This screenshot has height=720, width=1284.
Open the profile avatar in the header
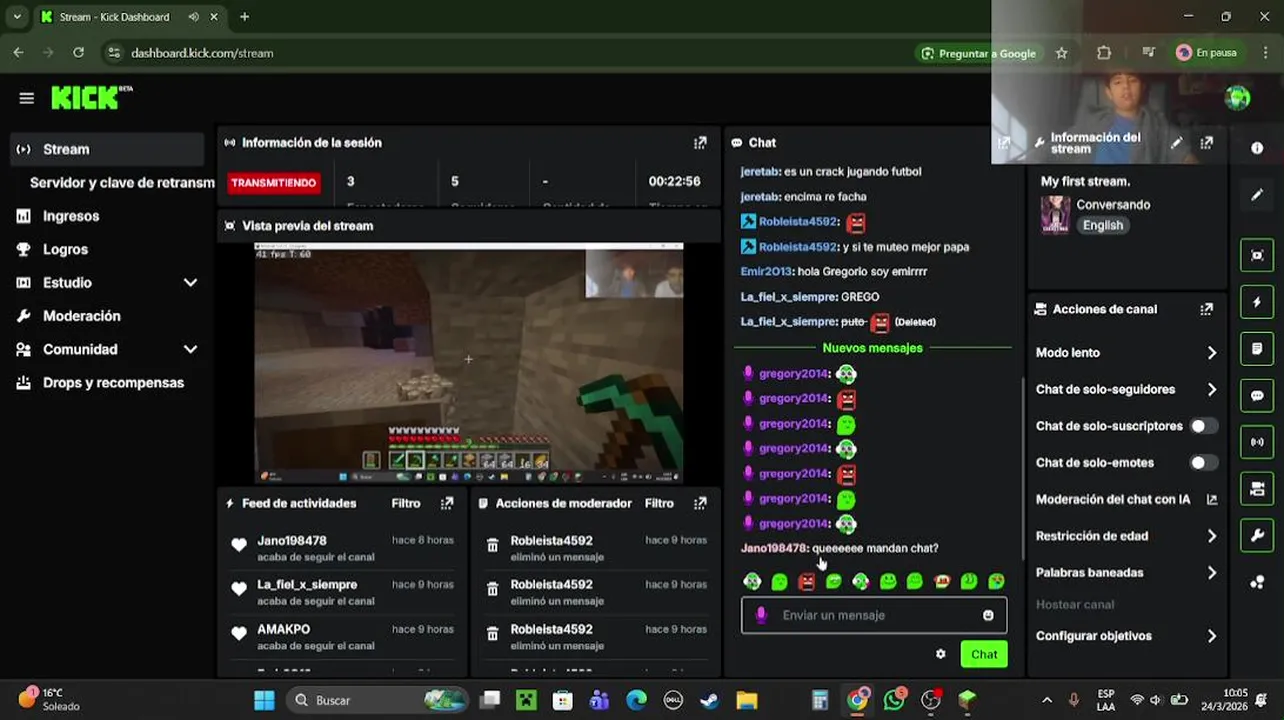coord(1238,98)
